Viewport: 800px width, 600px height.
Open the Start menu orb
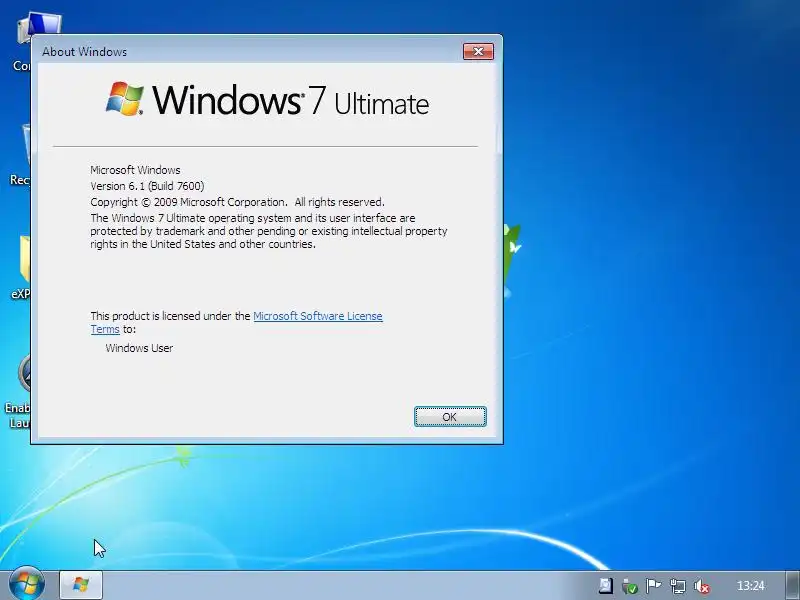pos(26,585)
